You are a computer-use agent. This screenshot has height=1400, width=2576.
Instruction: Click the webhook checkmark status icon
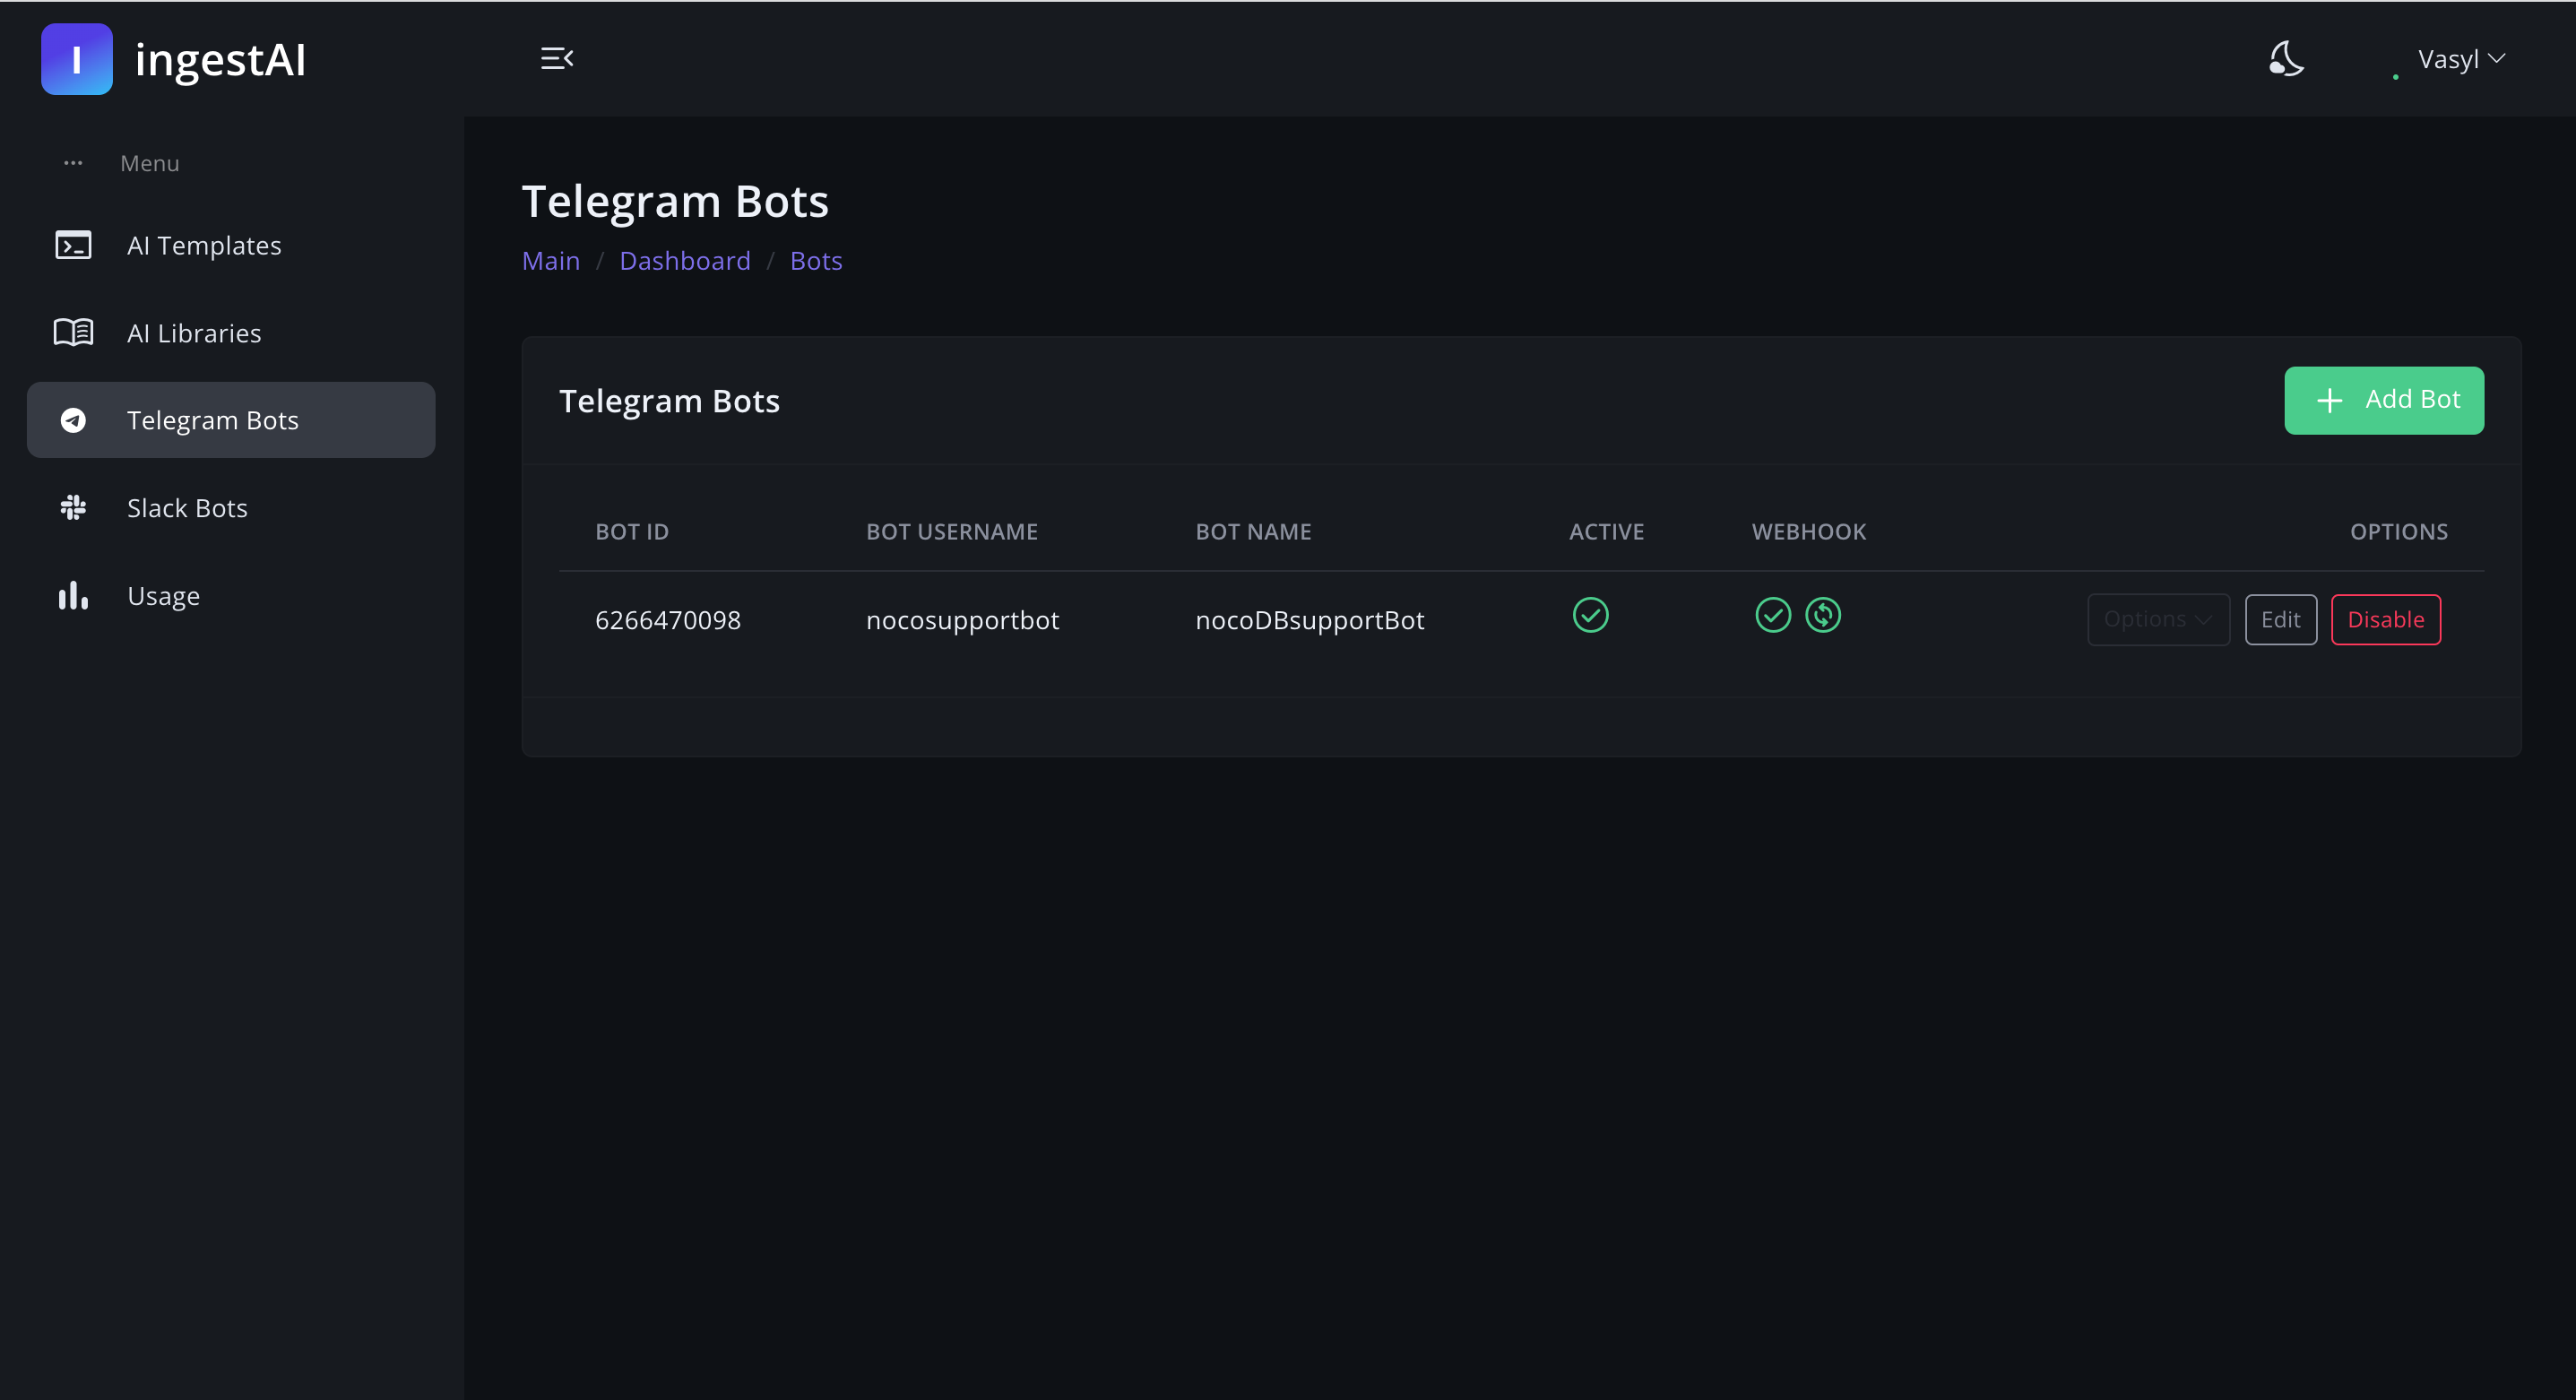point(1773,615)
